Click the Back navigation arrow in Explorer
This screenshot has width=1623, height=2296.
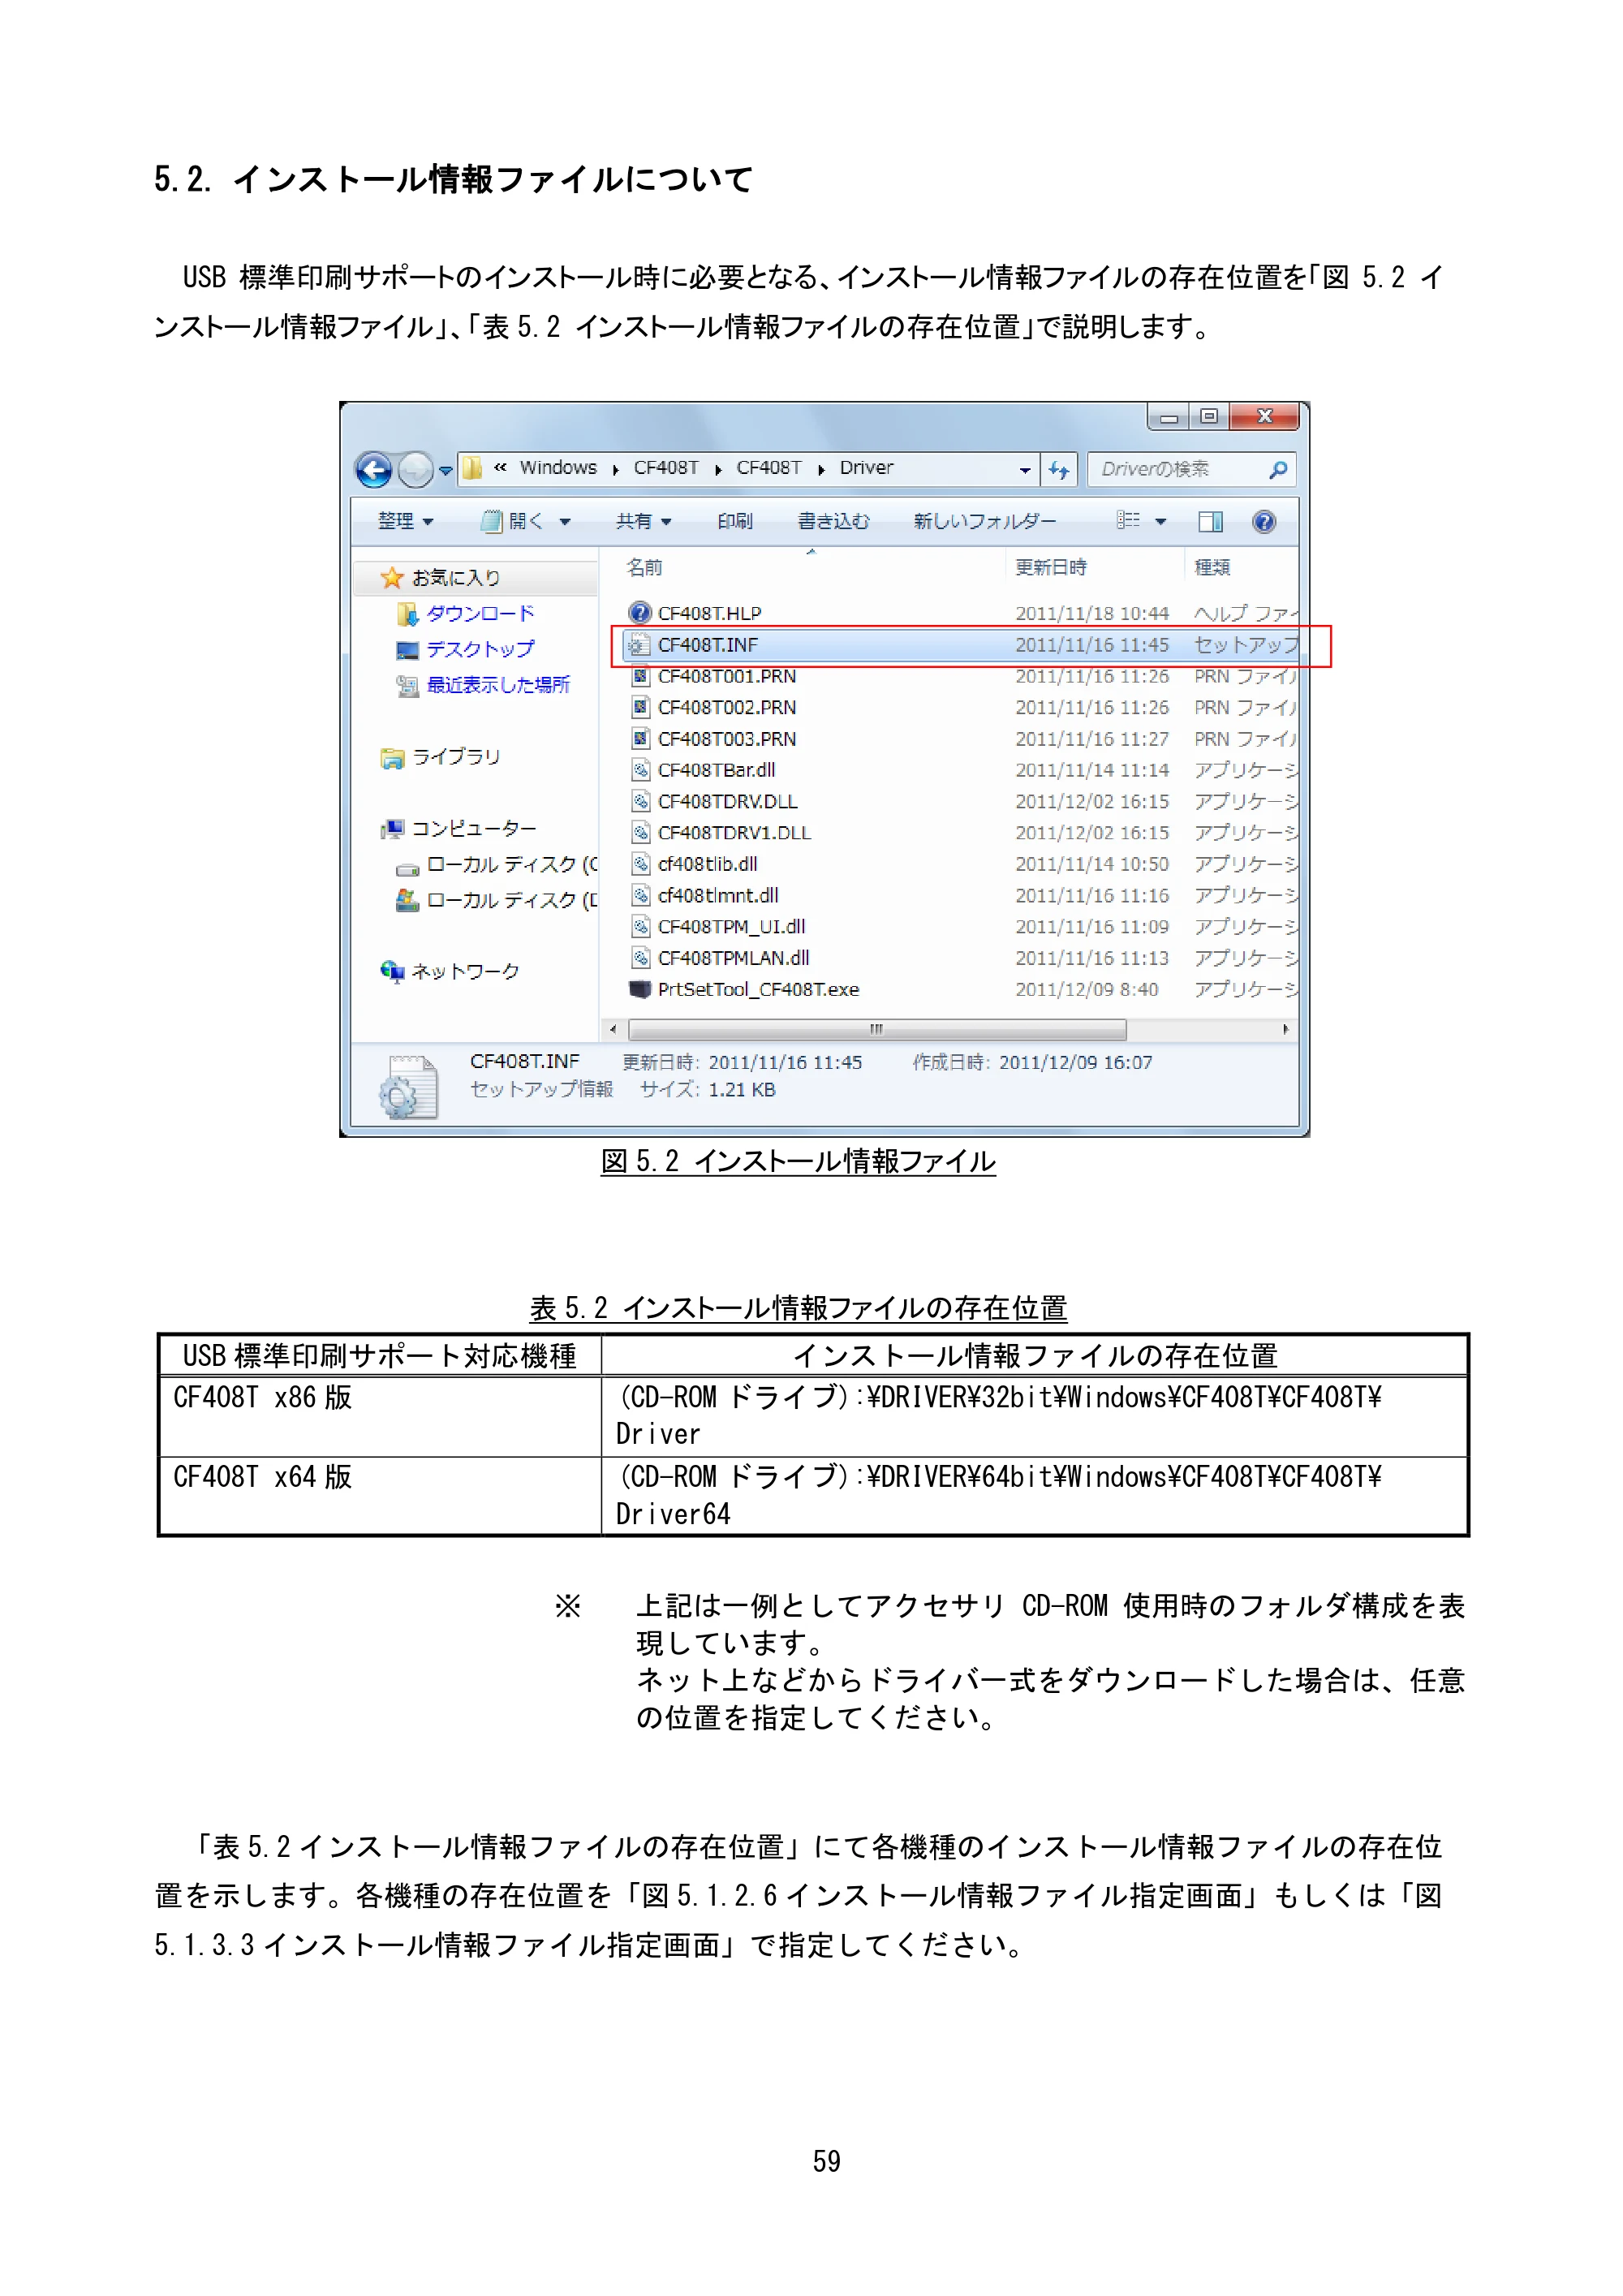coord(374,469)
